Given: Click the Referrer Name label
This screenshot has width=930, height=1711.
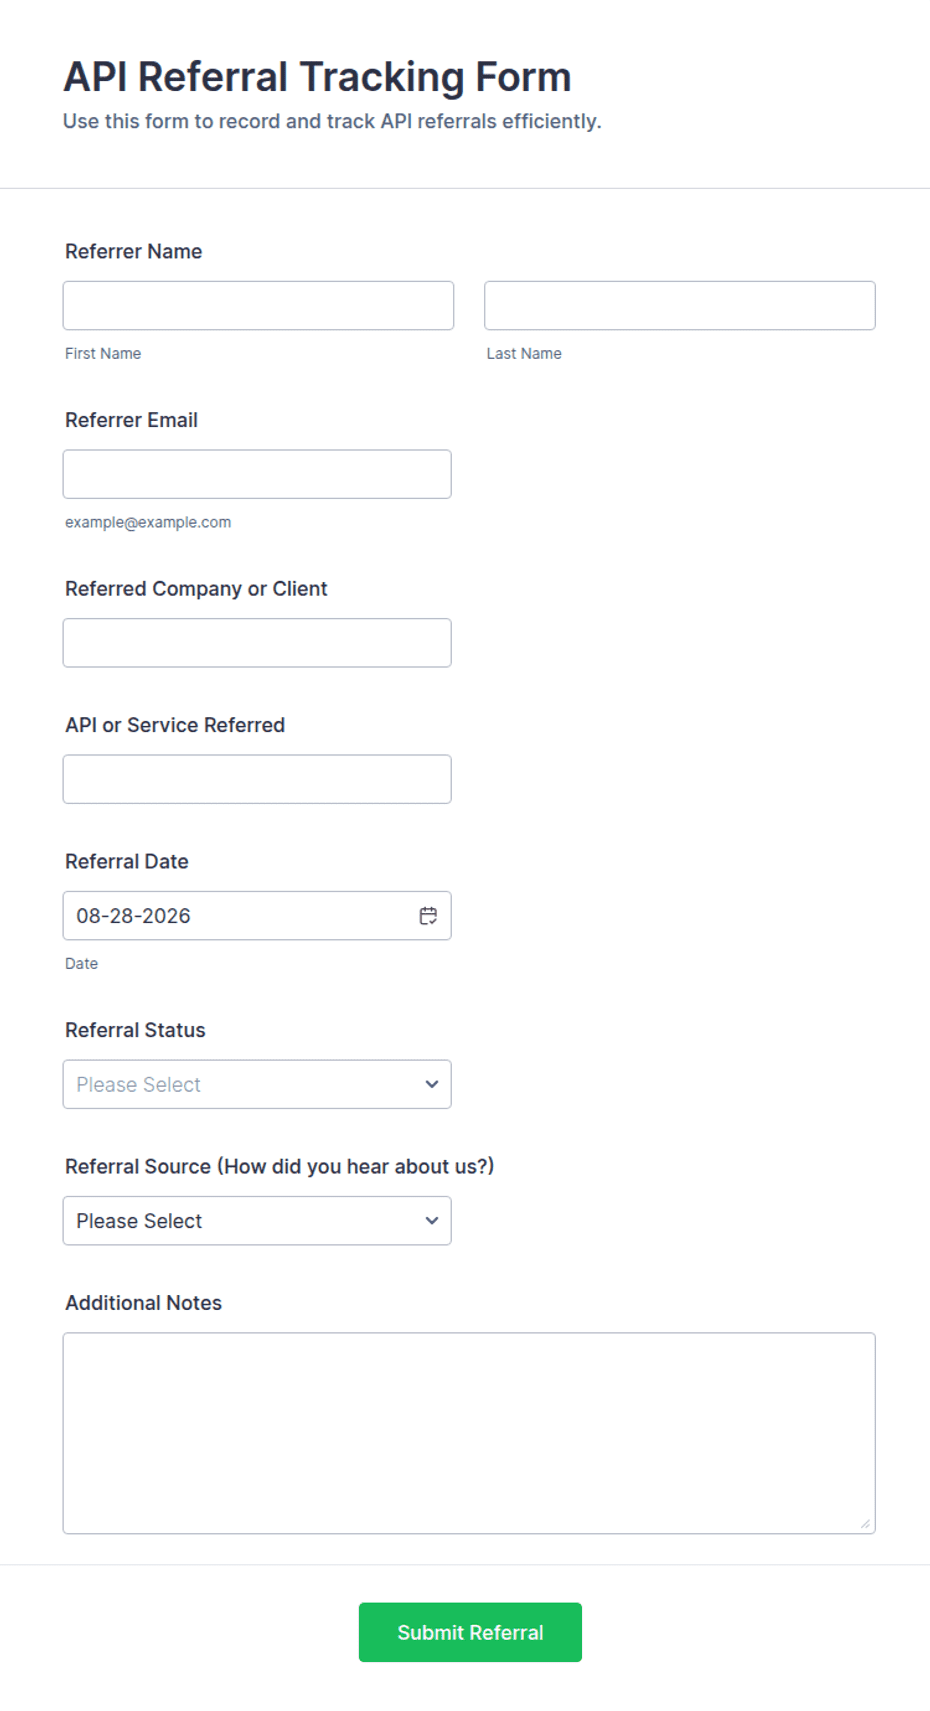Looking at the screenshot, I should point(134,252).
